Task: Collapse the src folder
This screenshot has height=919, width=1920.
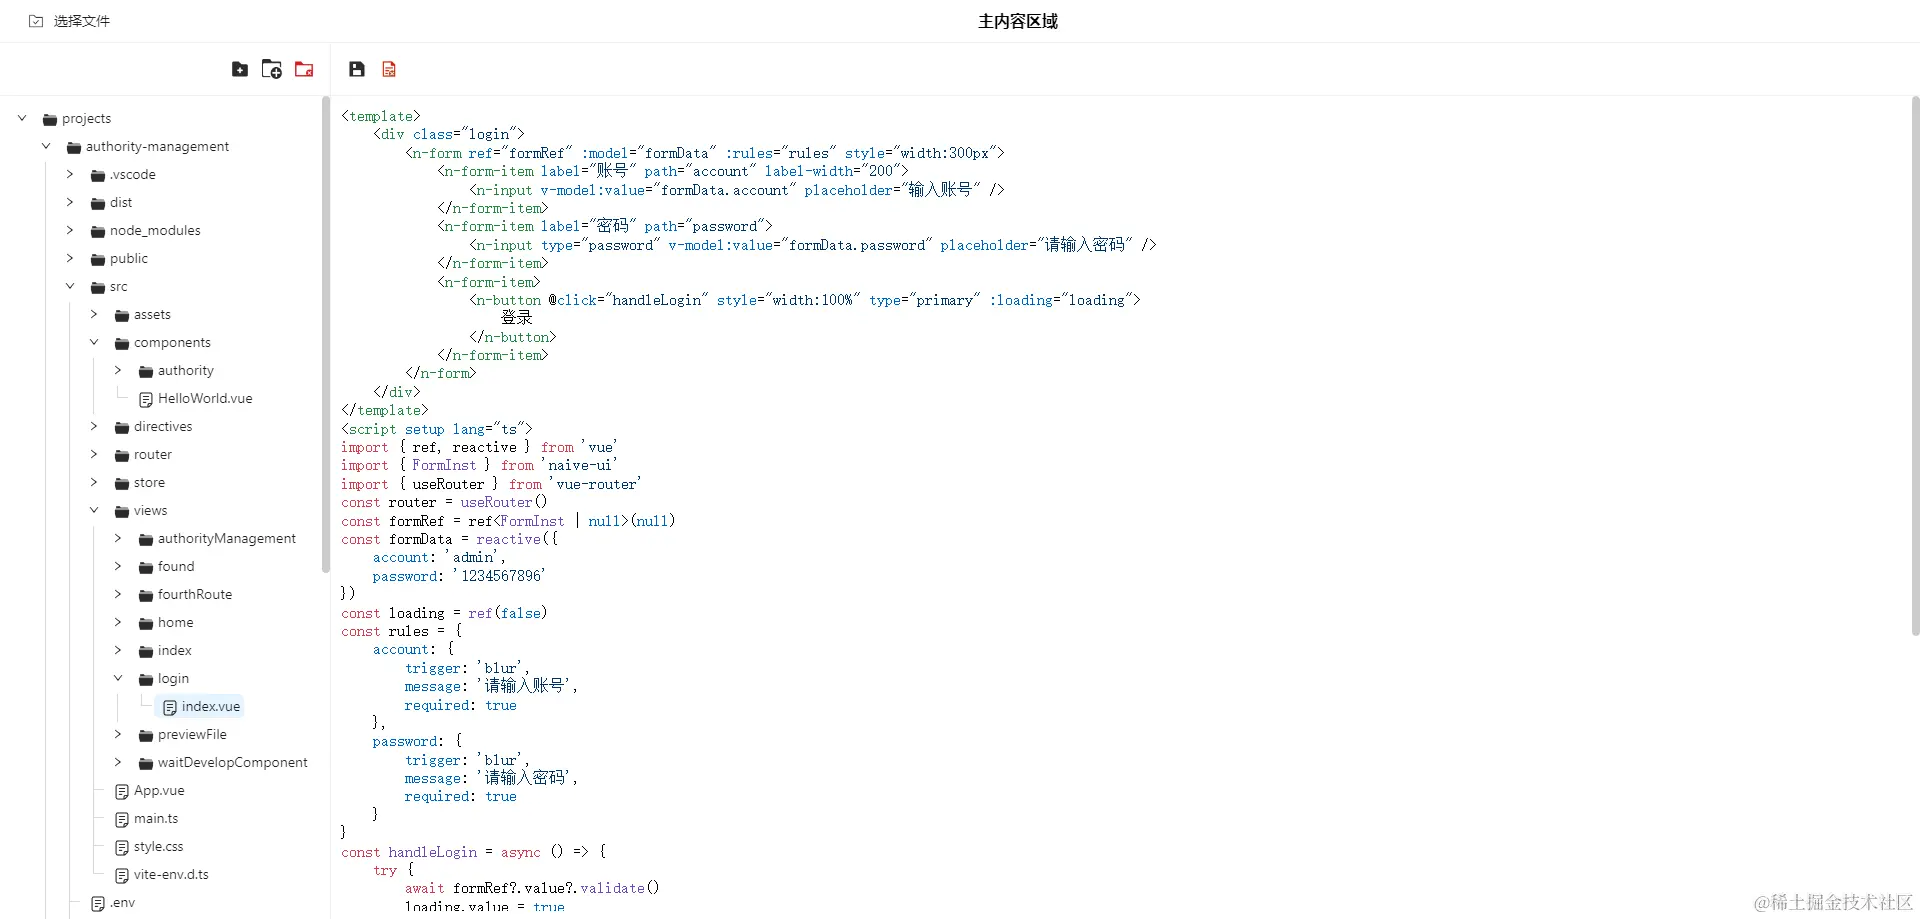Action: click(x=70, y=286)
